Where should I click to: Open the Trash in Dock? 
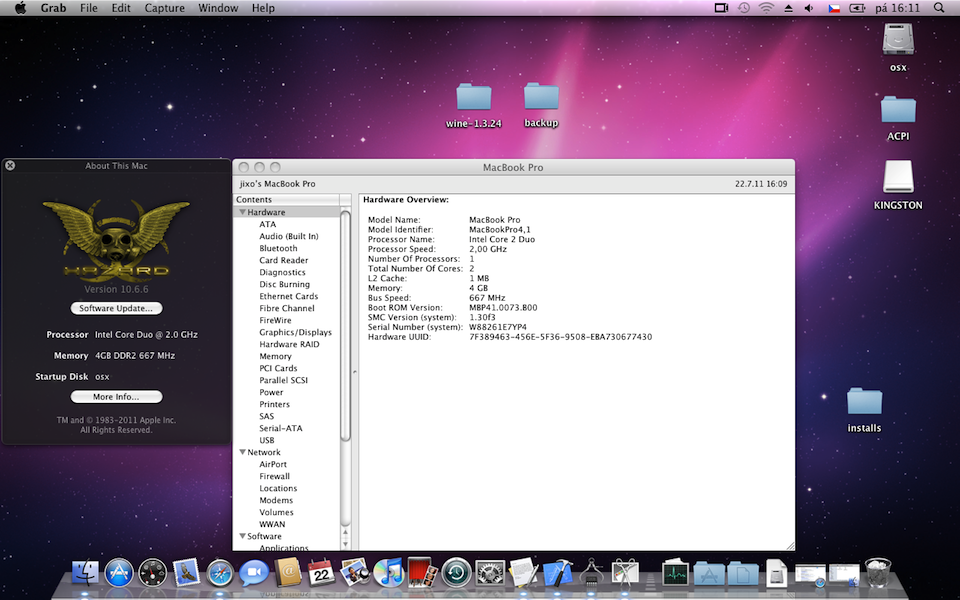[x=878, y=573]
